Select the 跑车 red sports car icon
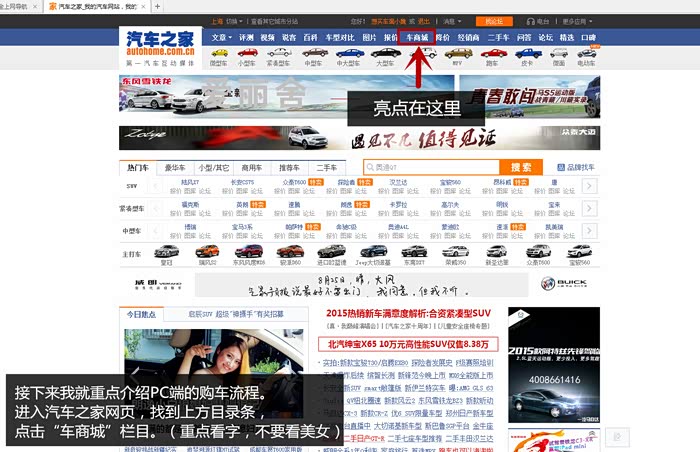The height and width of the screenshot is (452, 700). click(x=493, y=54)
